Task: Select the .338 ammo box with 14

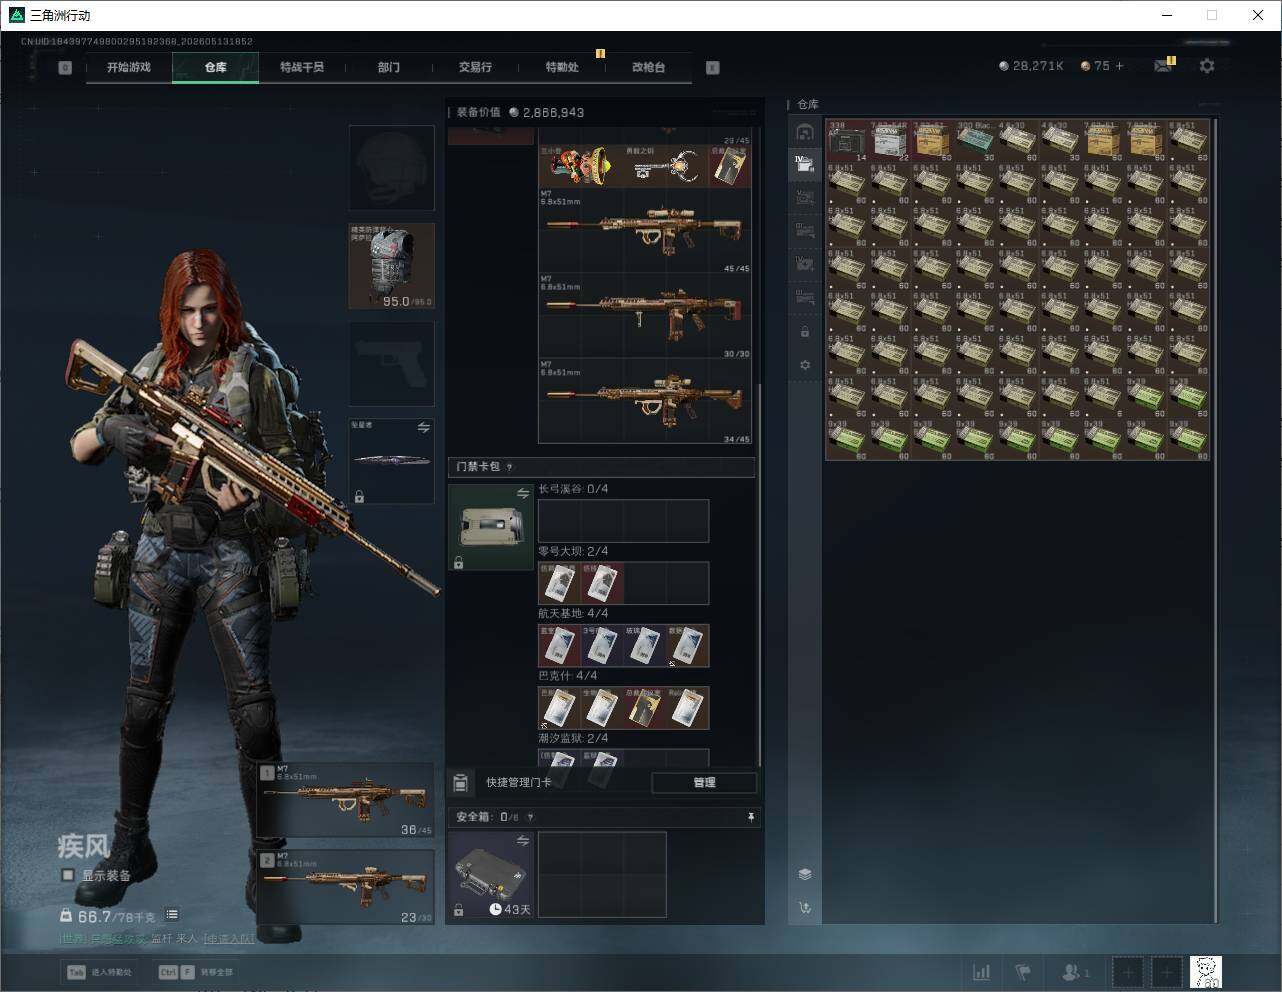Action: click(848, 140)
